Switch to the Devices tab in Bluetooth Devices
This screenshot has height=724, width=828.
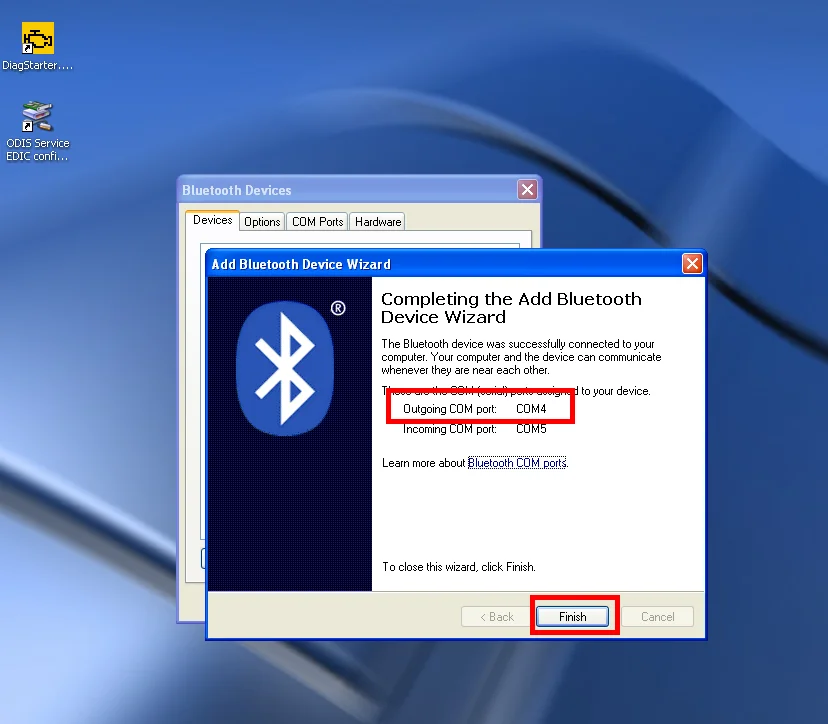click(212, 220)
